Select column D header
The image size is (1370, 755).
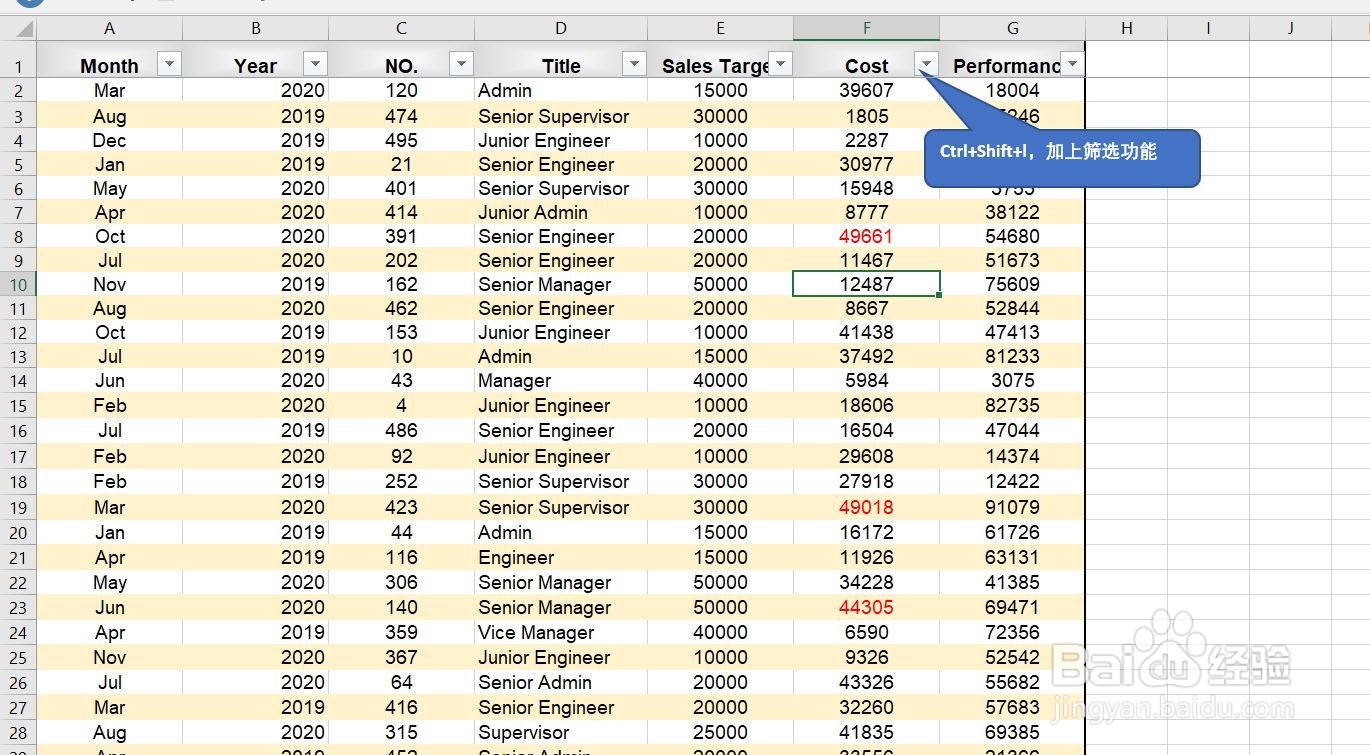tap(561, 28)
